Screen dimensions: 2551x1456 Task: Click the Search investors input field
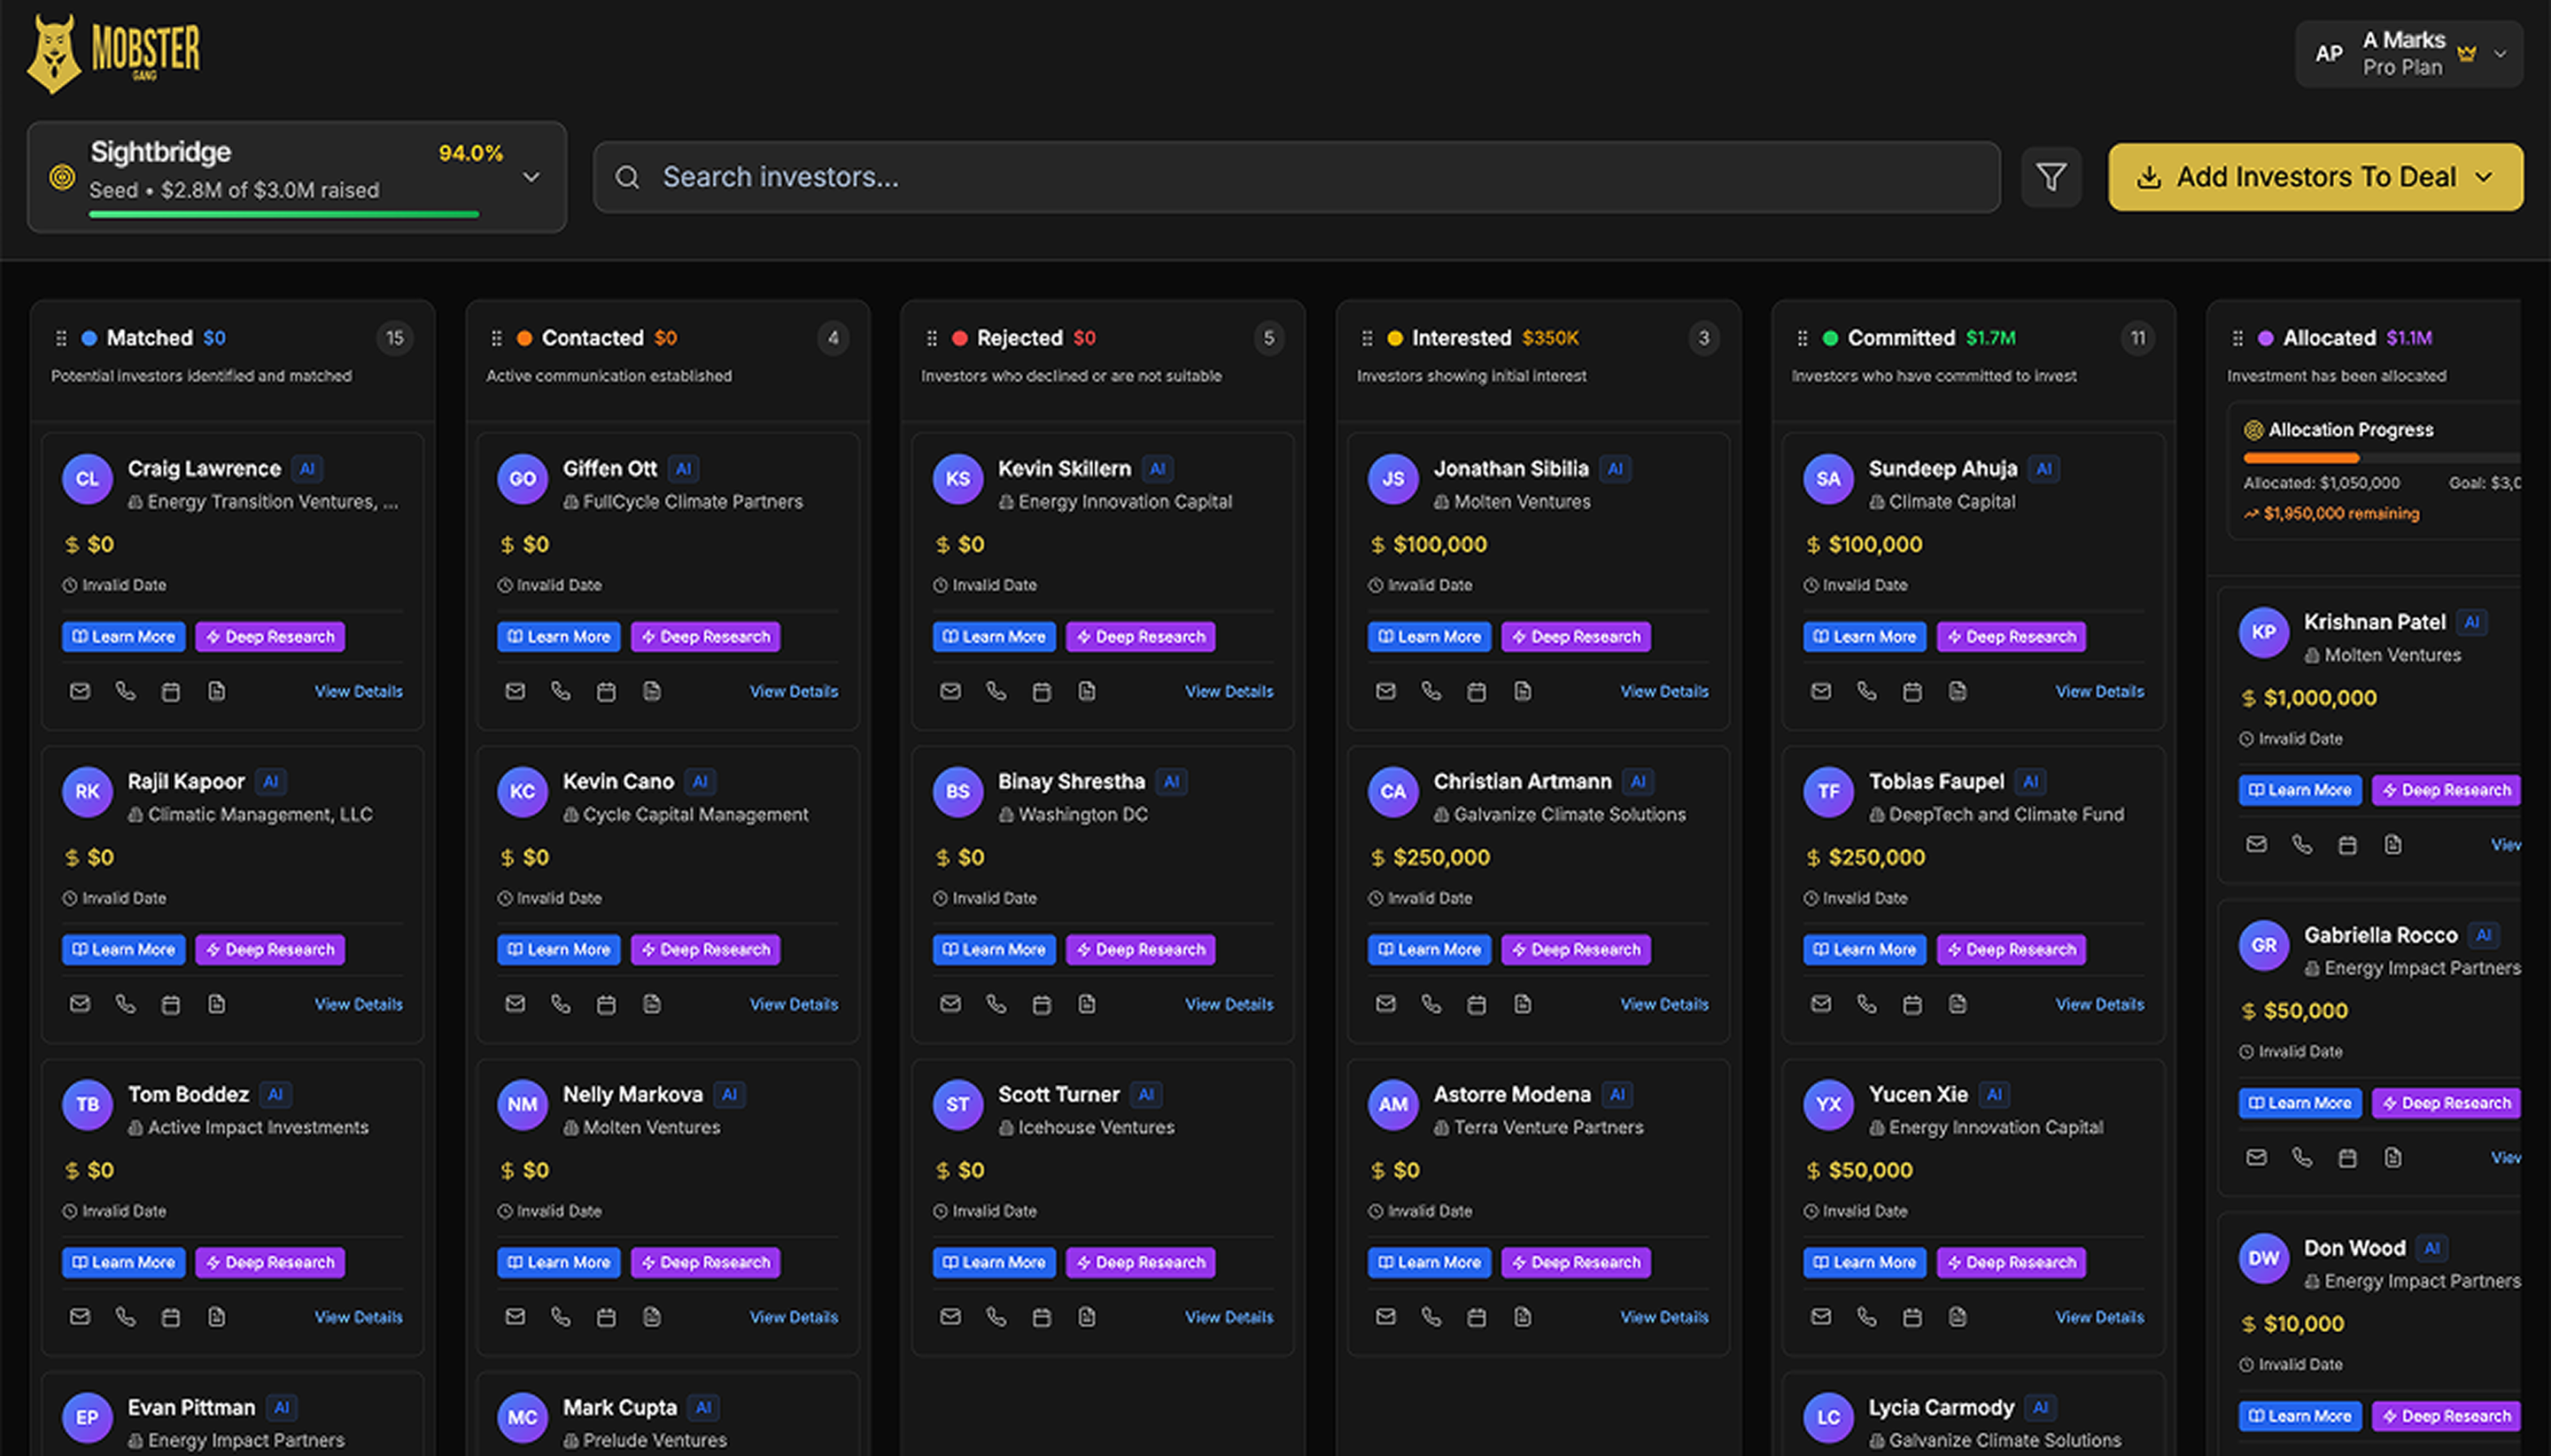point(1296,177)
